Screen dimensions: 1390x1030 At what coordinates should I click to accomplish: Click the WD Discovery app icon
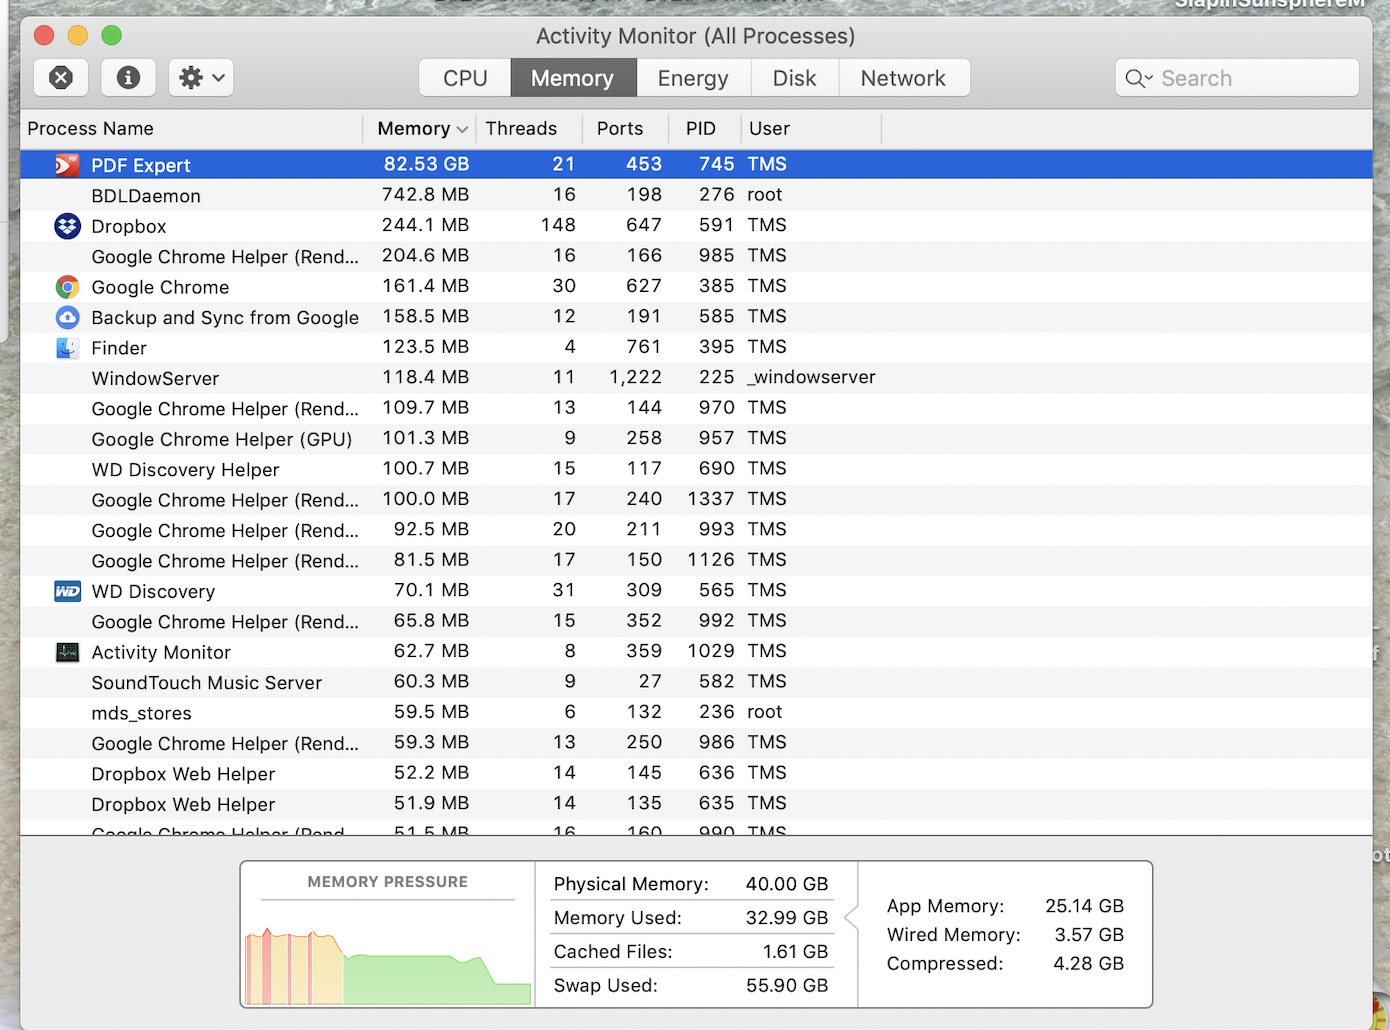[67, 591]
